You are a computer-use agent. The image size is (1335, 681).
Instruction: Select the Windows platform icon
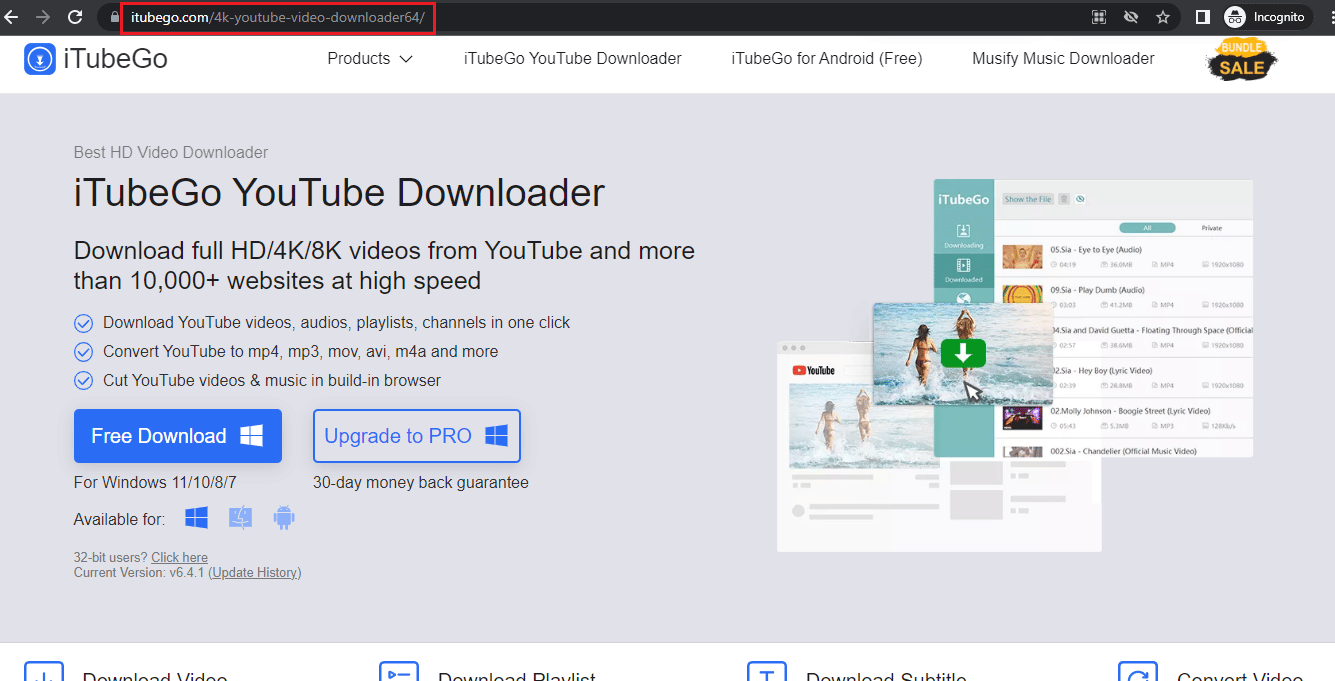tap(196, 518)
